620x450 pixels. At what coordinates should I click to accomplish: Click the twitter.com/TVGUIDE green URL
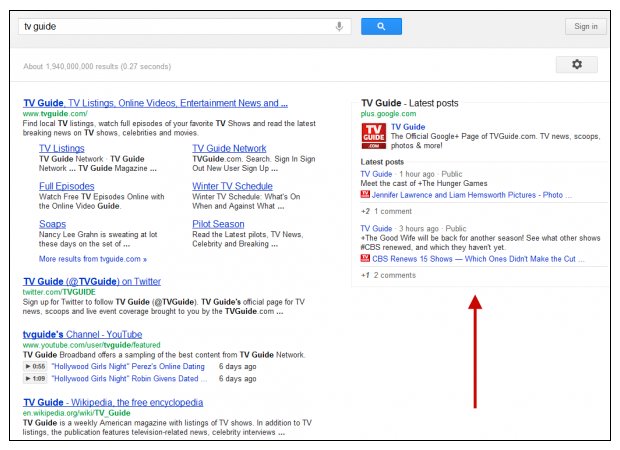click(x=59, y=292)
